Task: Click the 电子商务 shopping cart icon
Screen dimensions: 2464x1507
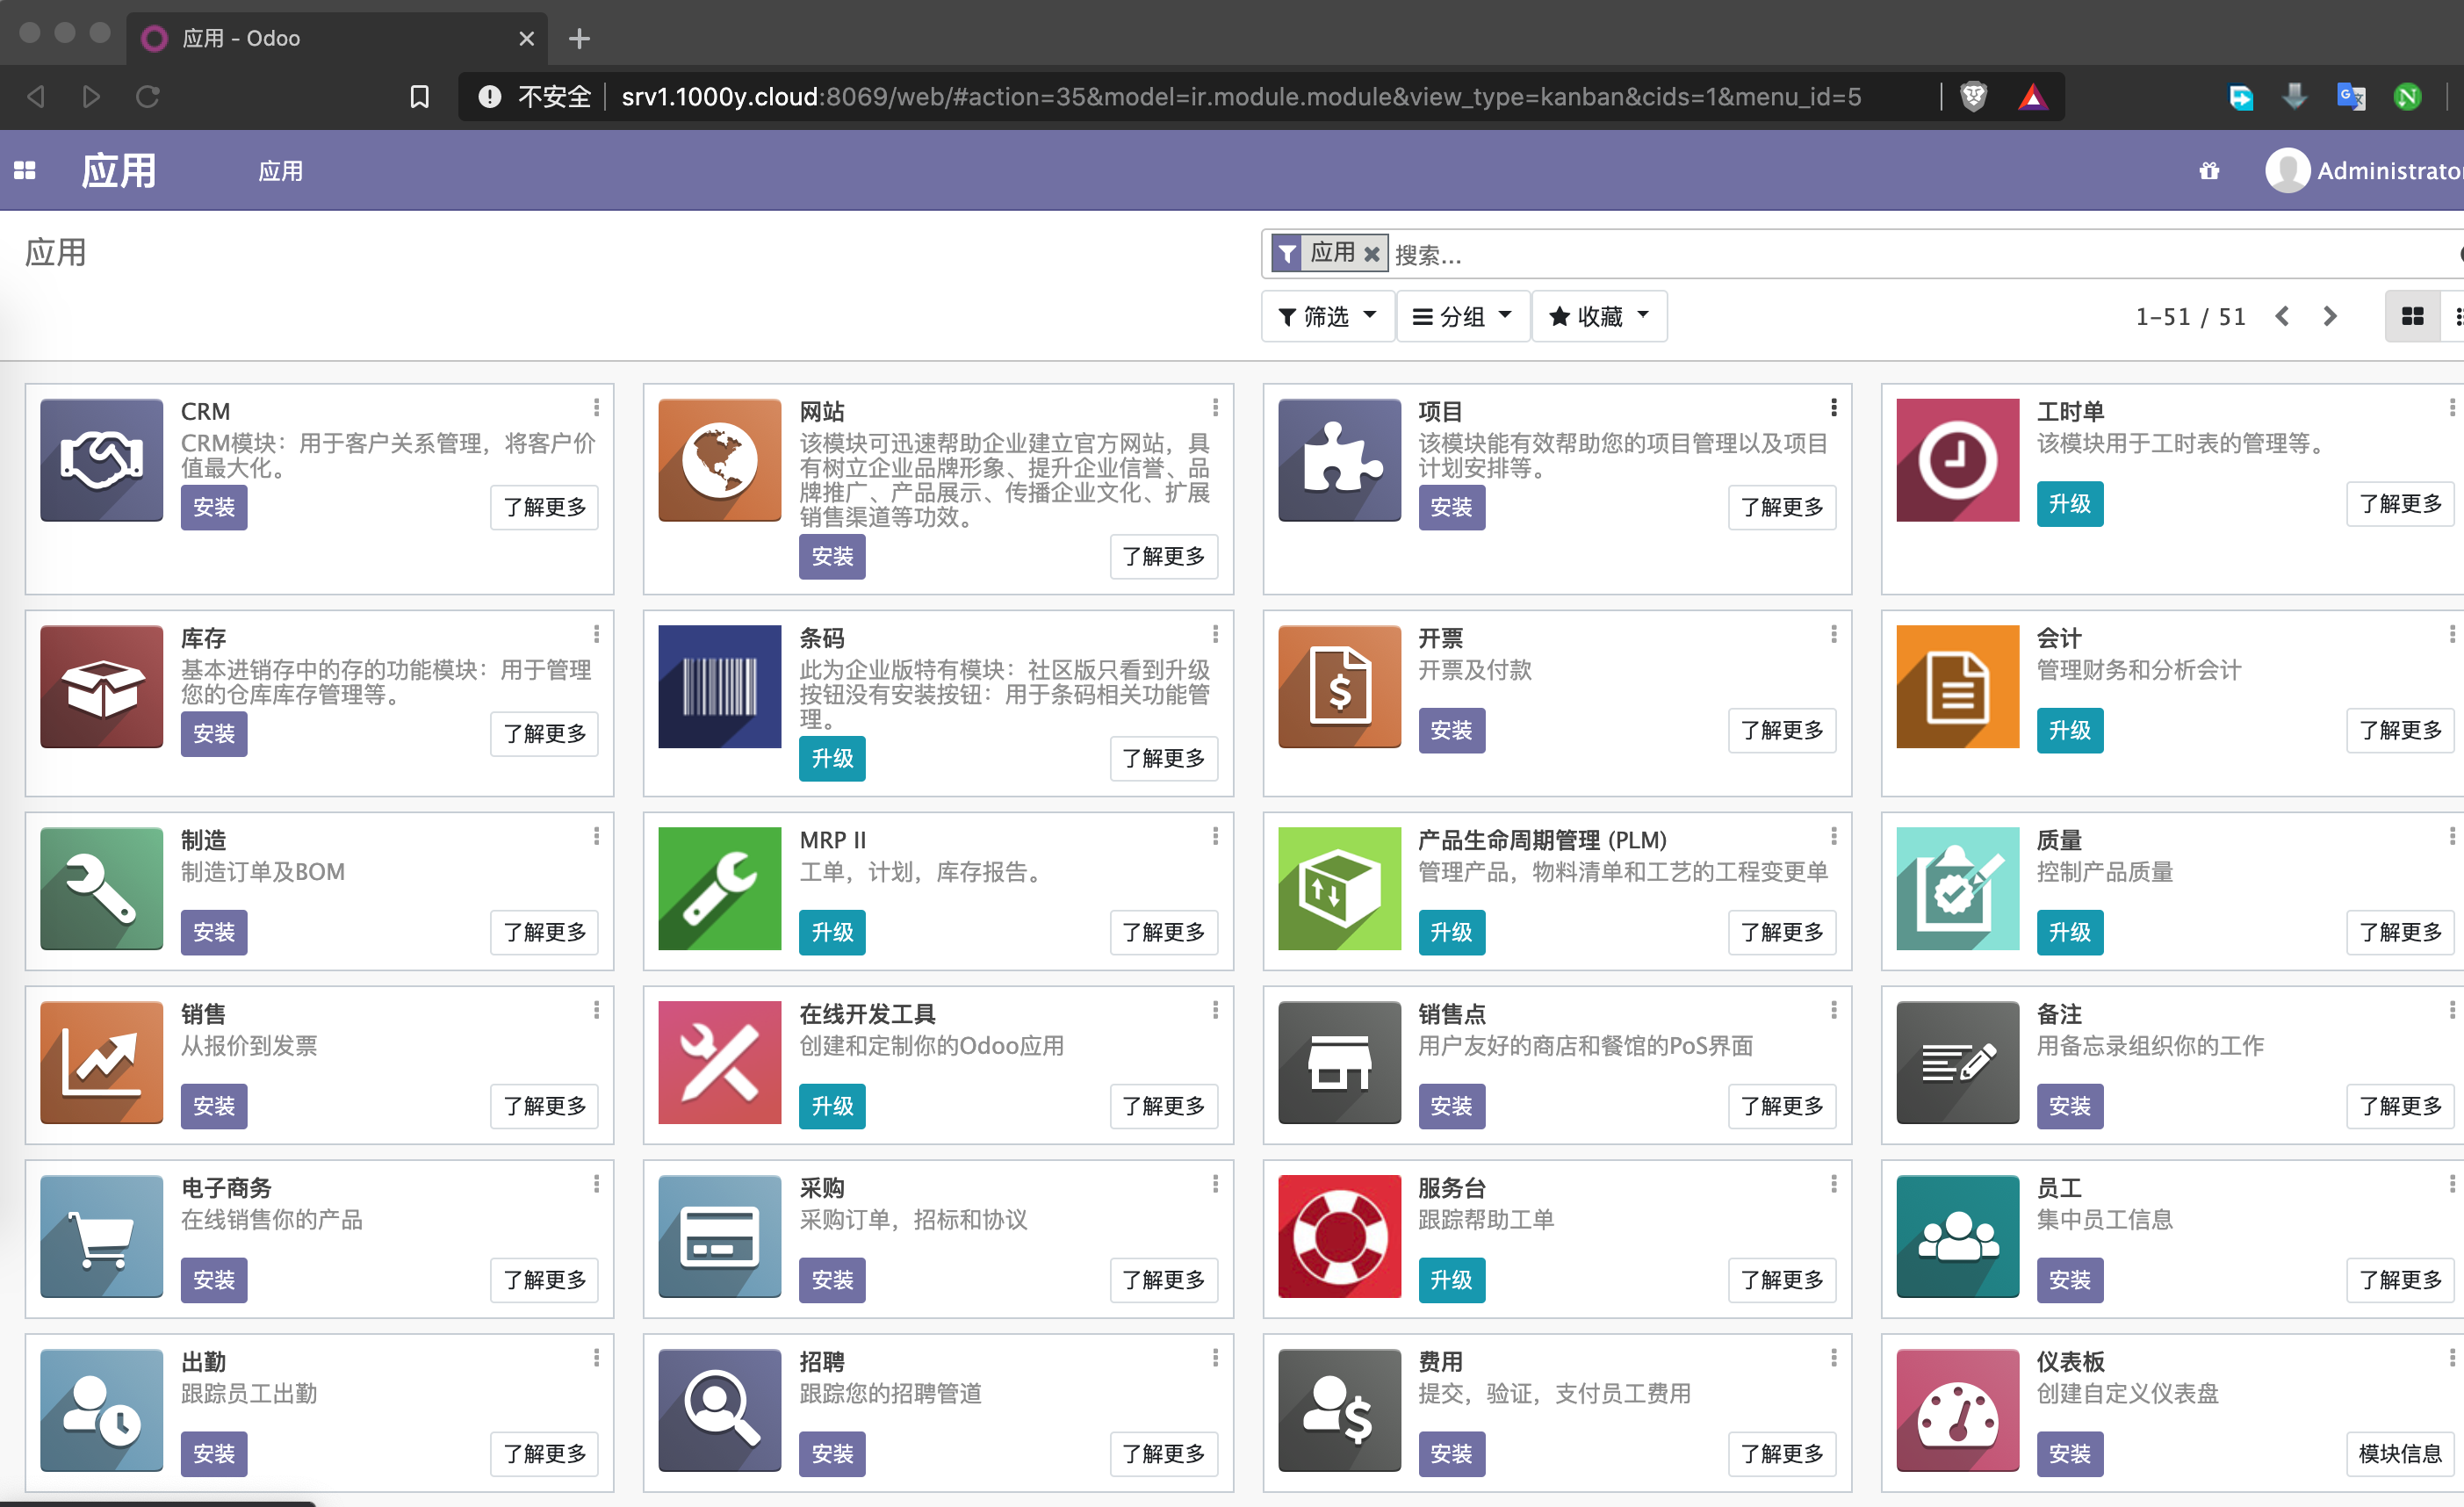Action: (102, 1236)
